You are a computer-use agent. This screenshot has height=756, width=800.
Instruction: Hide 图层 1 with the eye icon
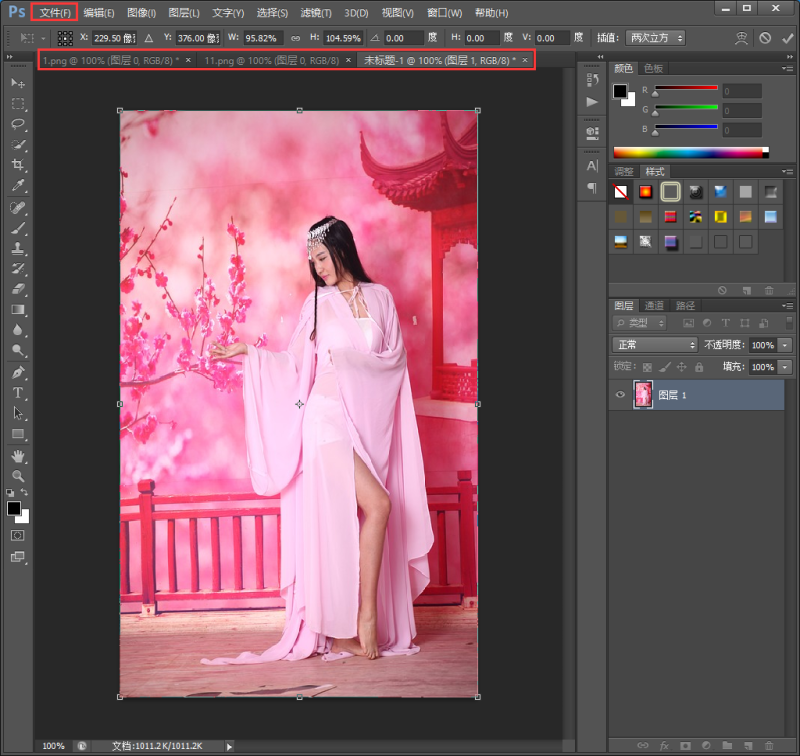coord(620,395)
